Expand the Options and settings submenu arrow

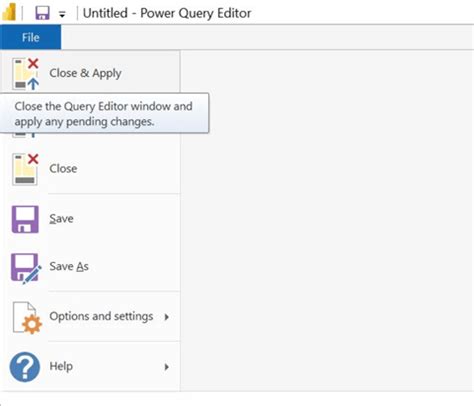tap(167, 317)
